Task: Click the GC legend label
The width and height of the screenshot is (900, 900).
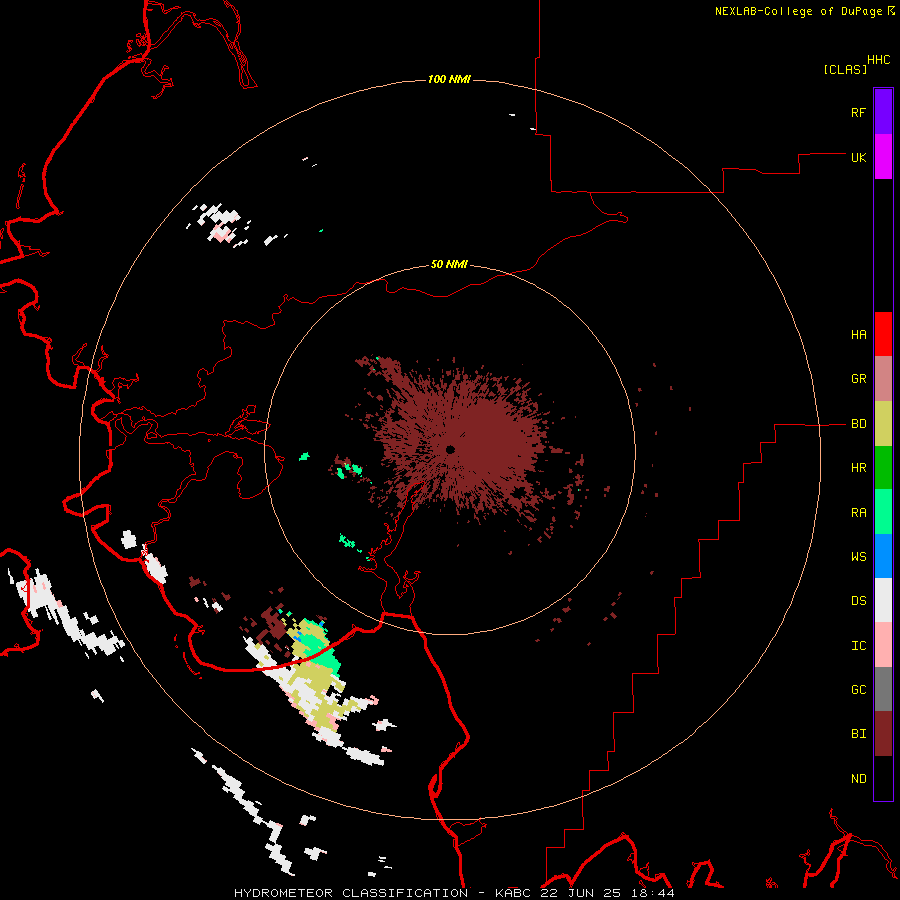Action: point(858,689)
